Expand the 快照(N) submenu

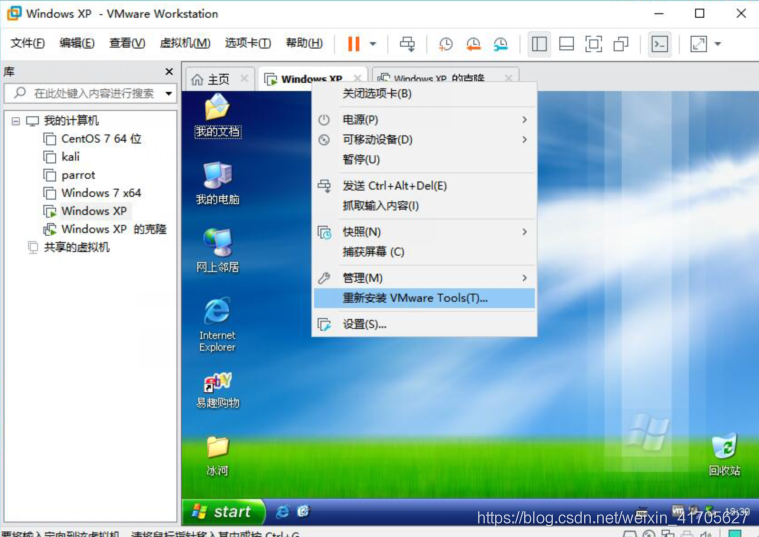click(x=424, y=232)
